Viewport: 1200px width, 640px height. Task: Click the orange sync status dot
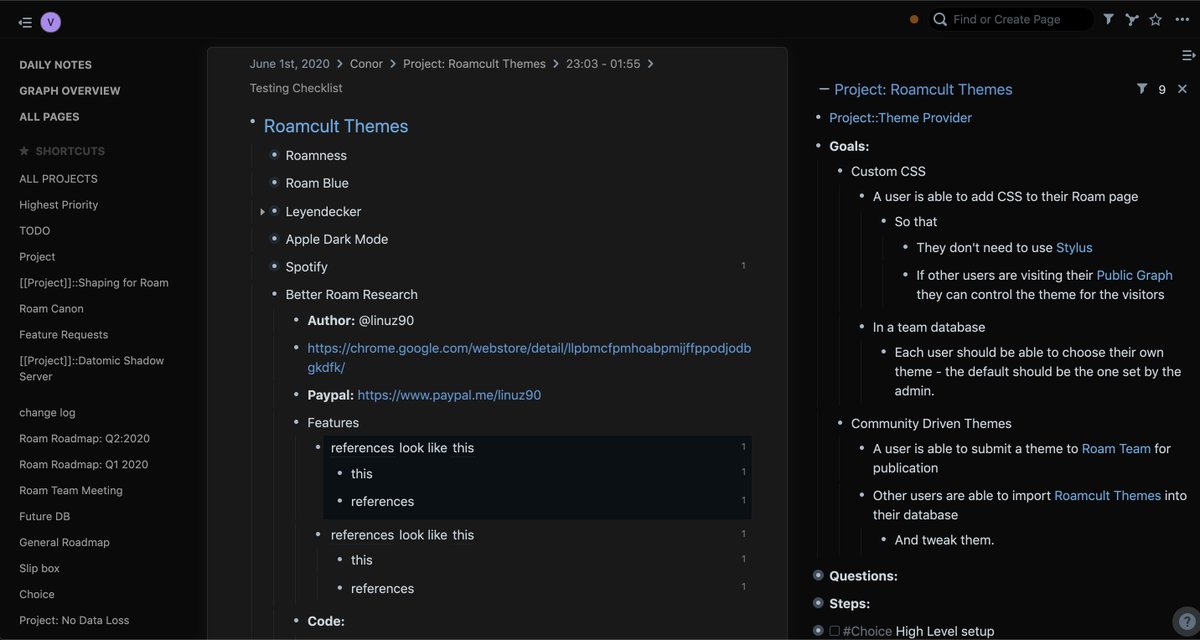914,19
